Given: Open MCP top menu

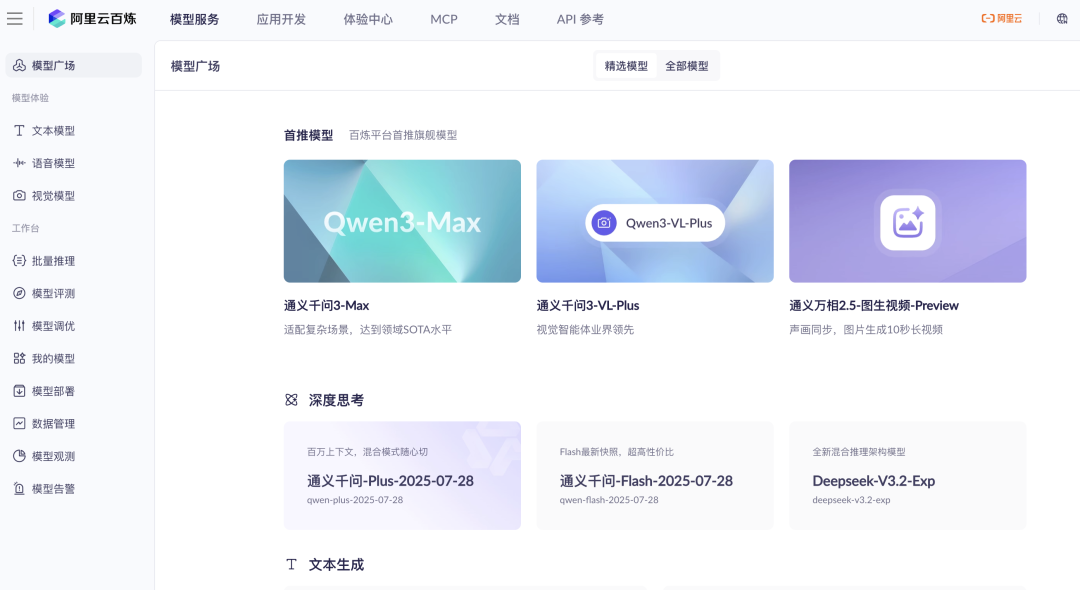Looking at the screenshot, I should pos(444,19).
